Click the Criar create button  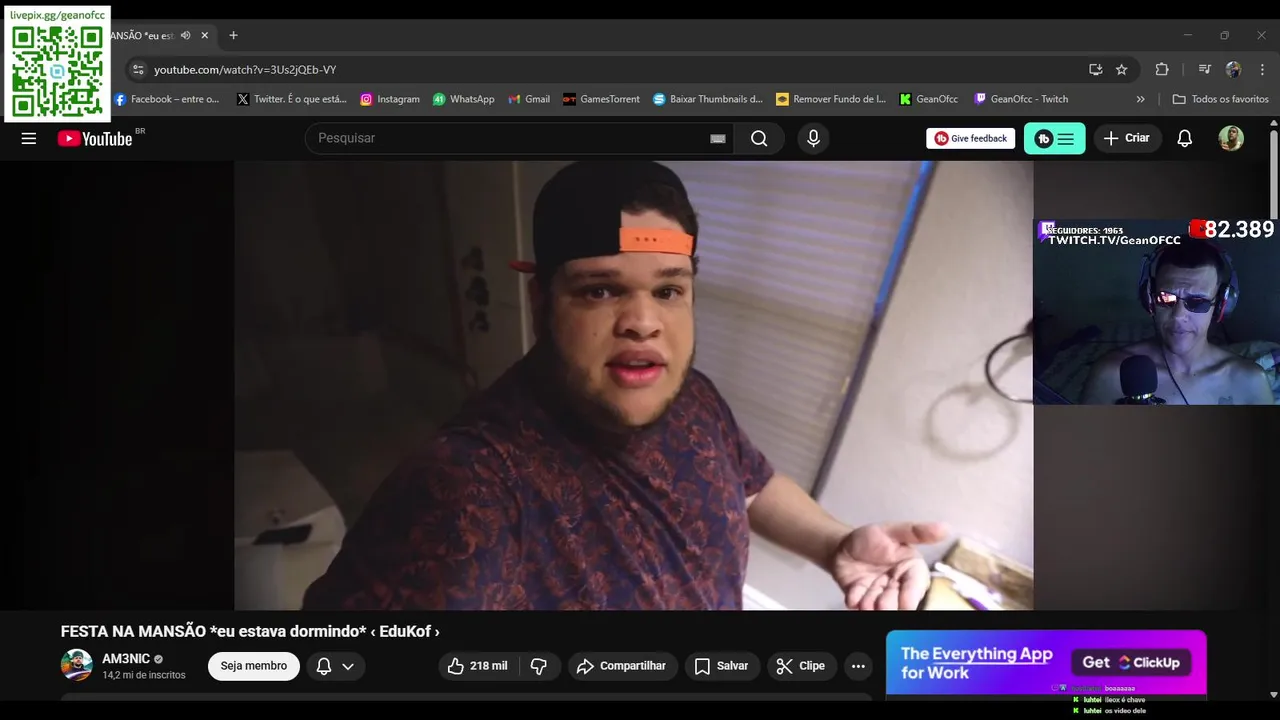[x=1127, y=138]
